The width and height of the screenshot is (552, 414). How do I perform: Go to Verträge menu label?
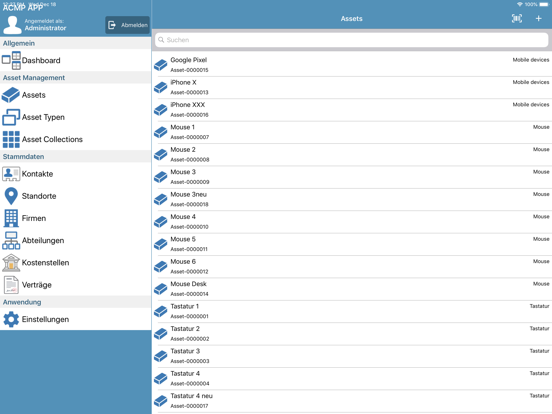[x=37, y=285]
